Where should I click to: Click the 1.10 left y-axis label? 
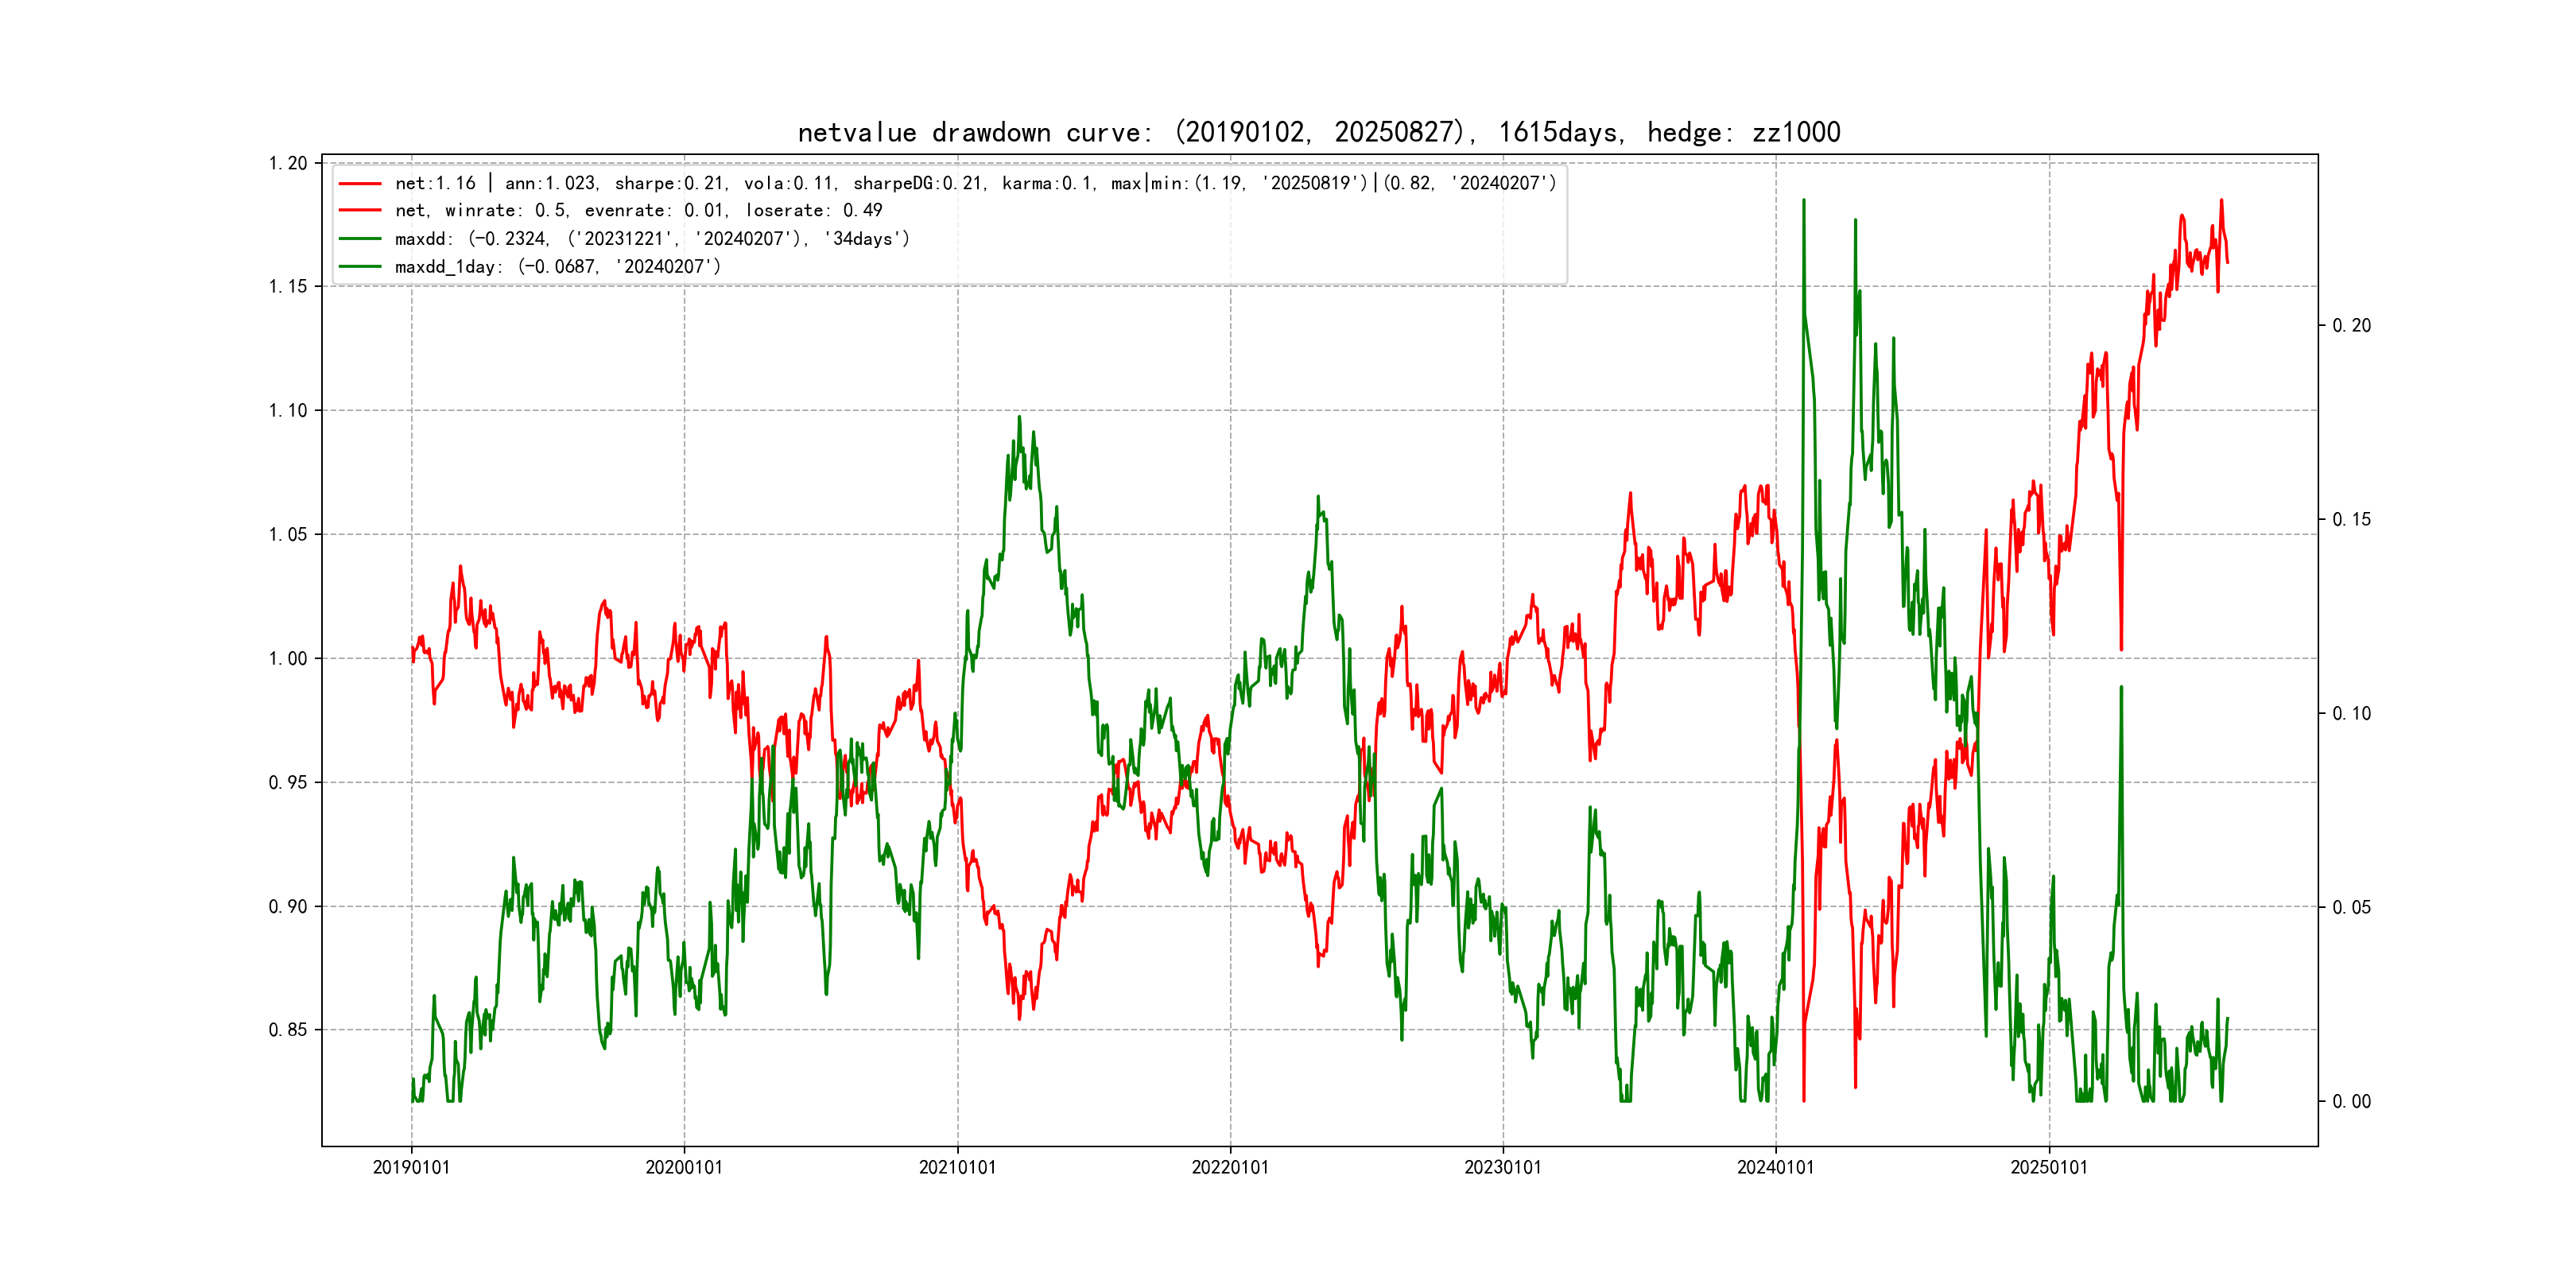tap(288, 411)
